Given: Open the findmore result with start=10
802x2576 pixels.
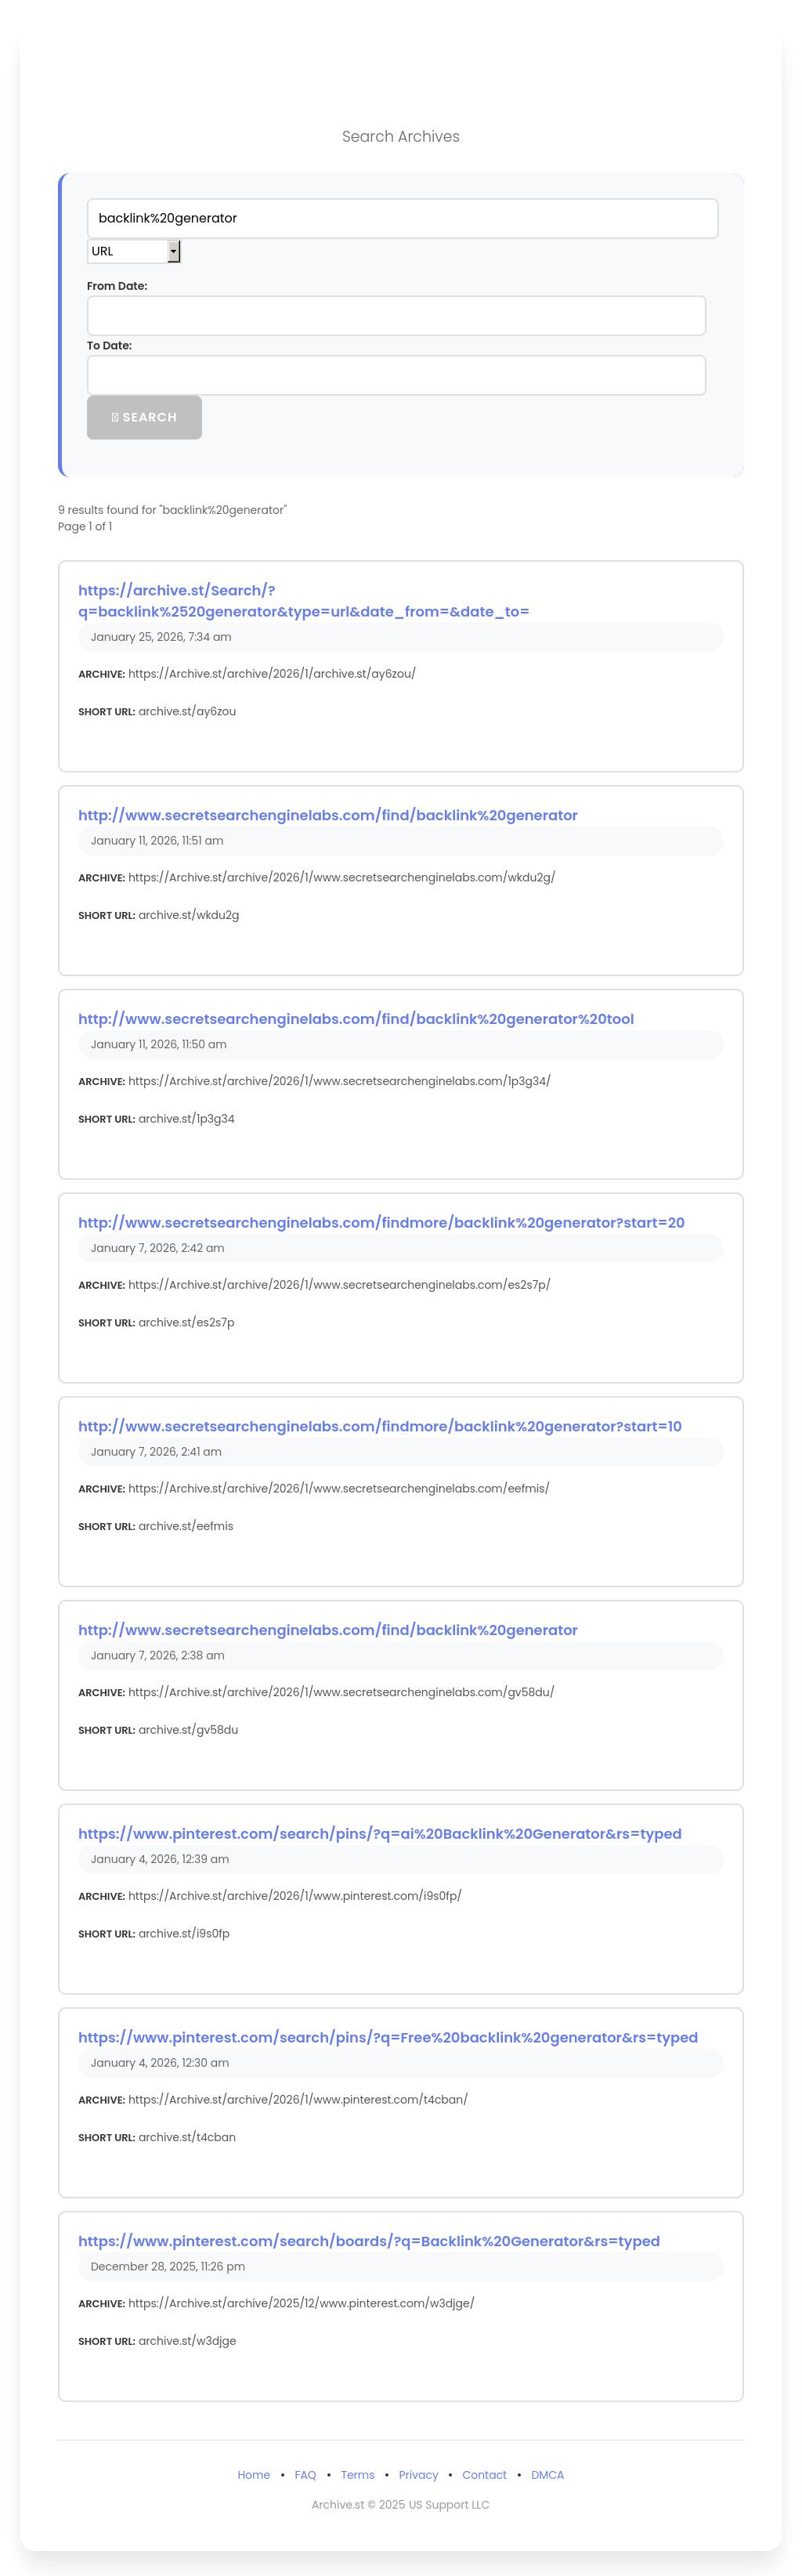Looking at the screenshot, I should tap(379, 1427).
